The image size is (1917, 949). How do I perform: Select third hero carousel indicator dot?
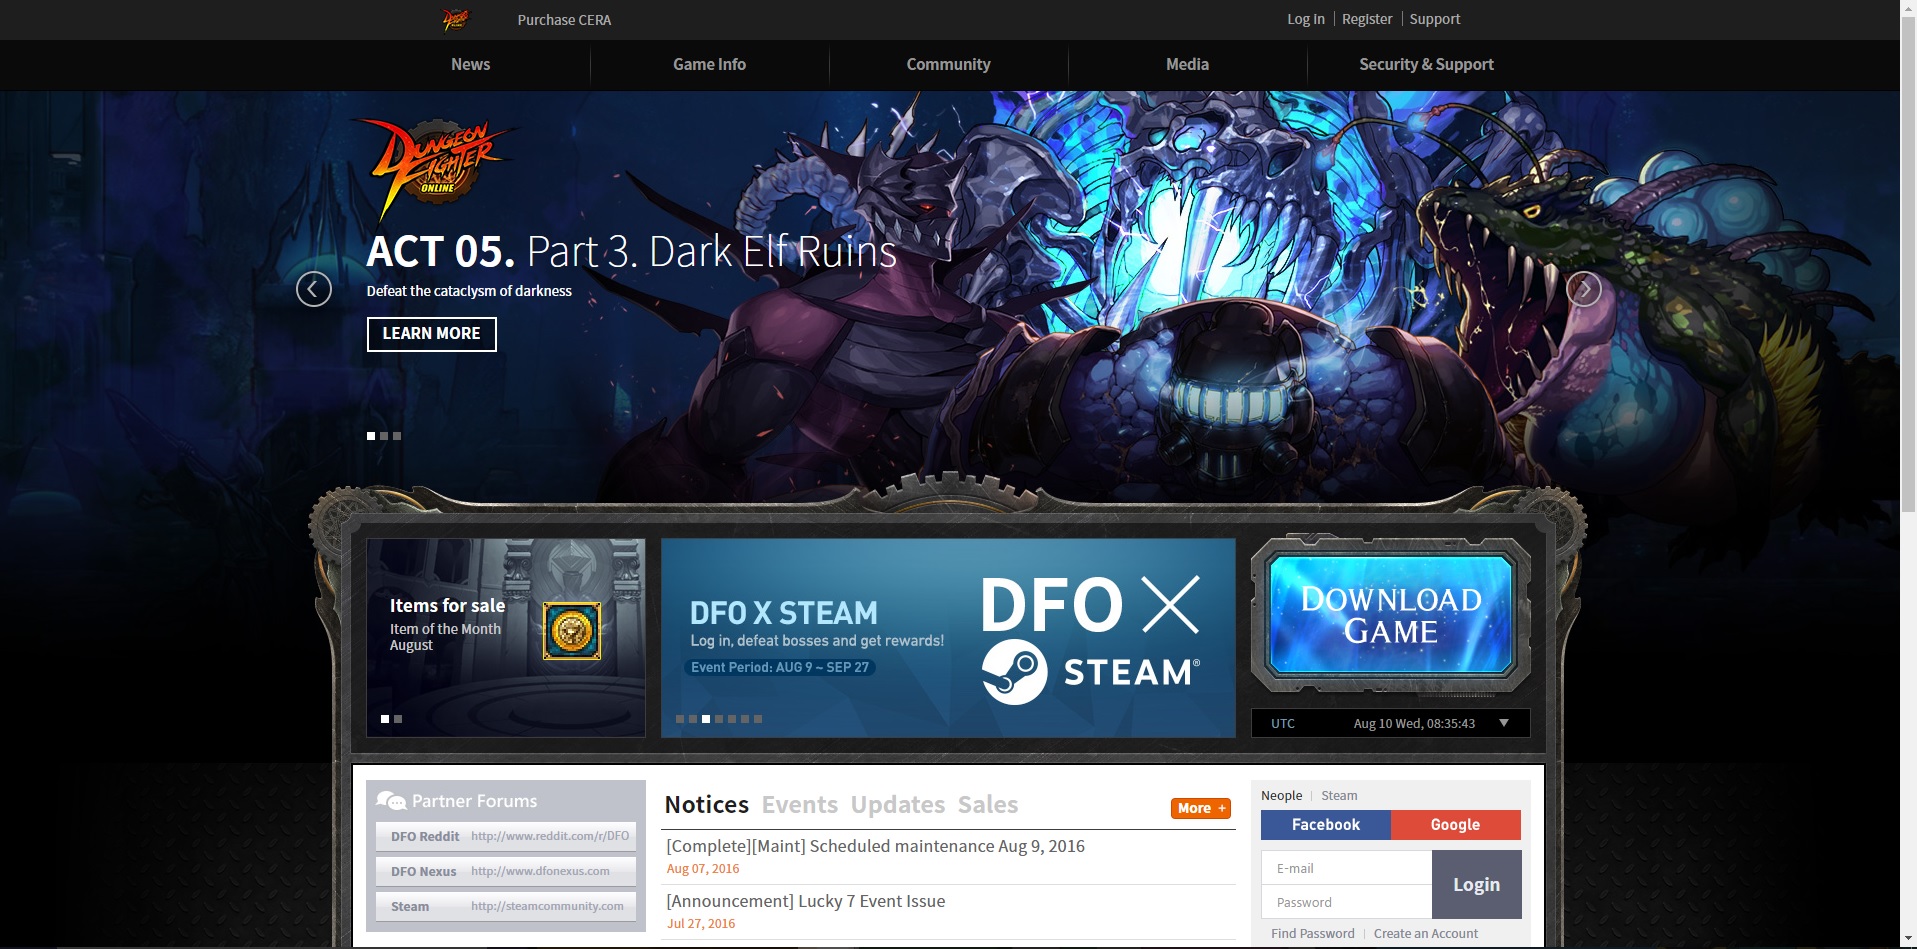point(397,436)
